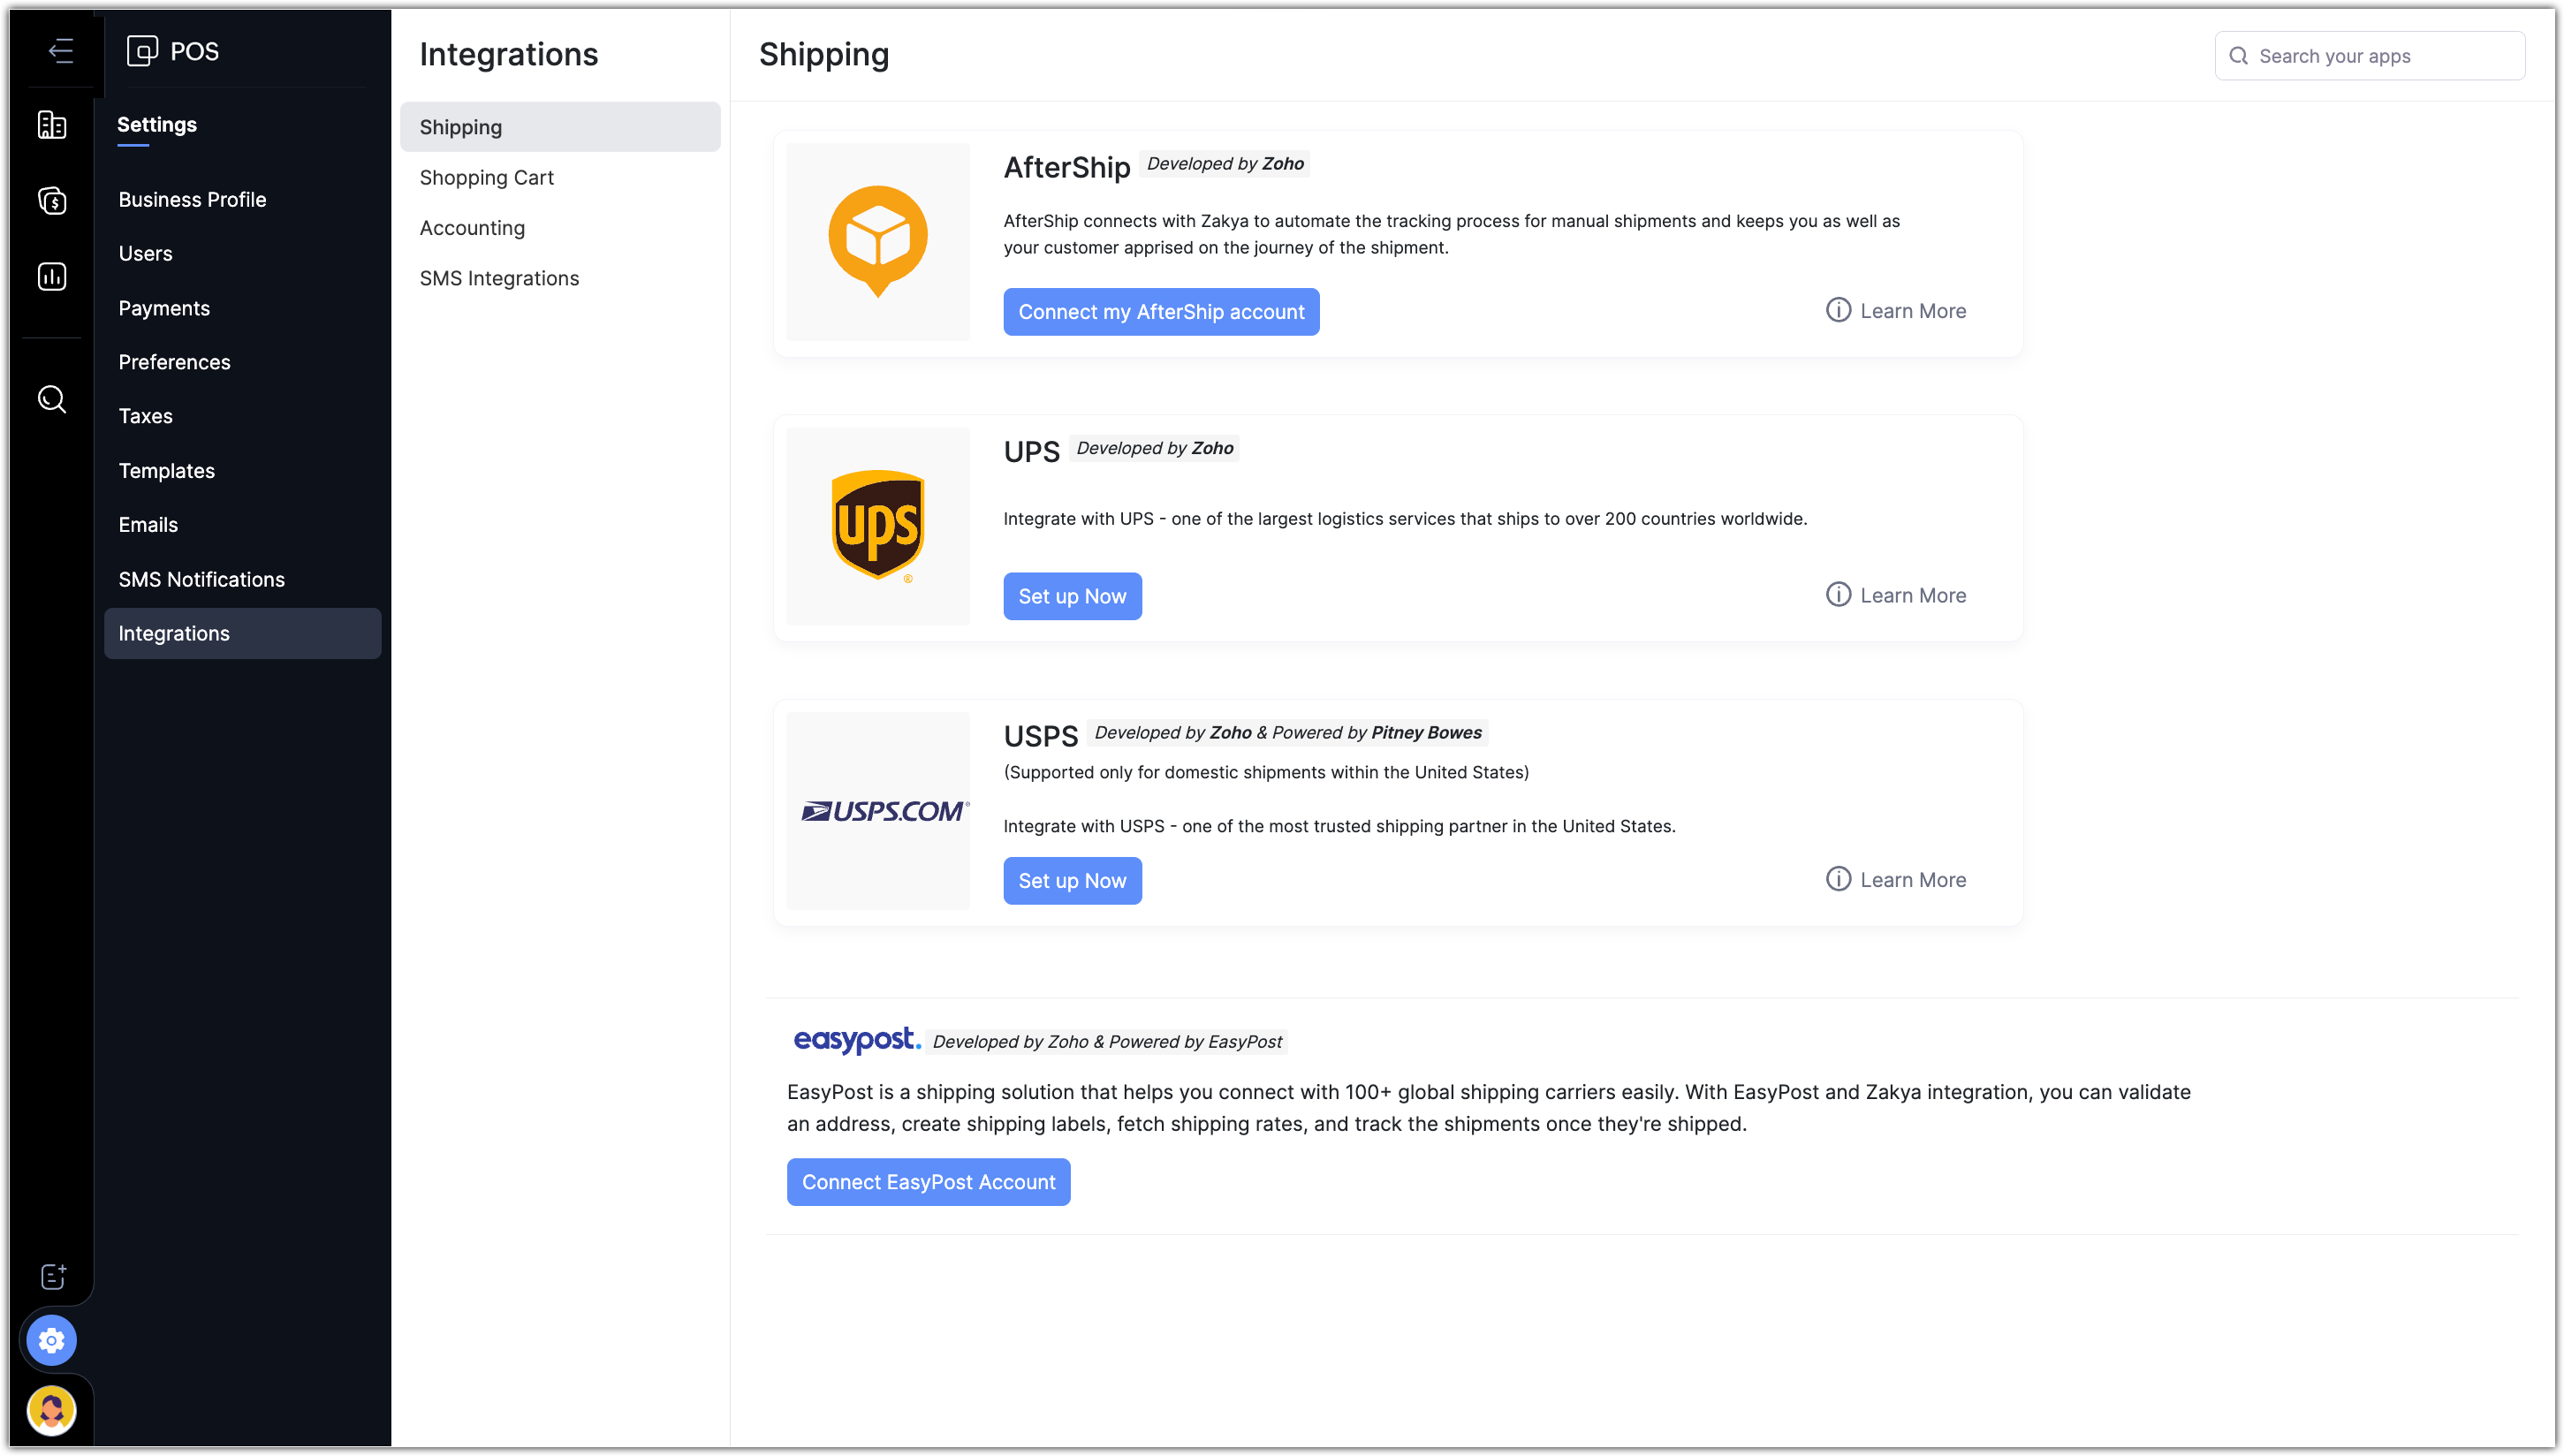Screen dimensions: 2564x1456
Task: Select the Shopping Cart integrations category
Action: coord(486,178)
